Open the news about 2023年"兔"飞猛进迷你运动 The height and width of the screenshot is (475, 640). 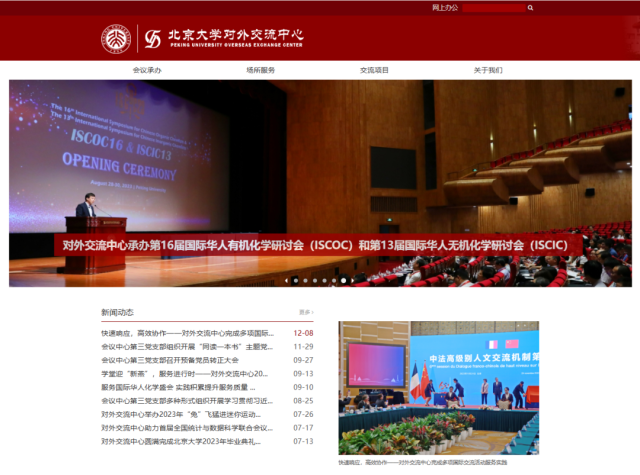pos(181,414)
